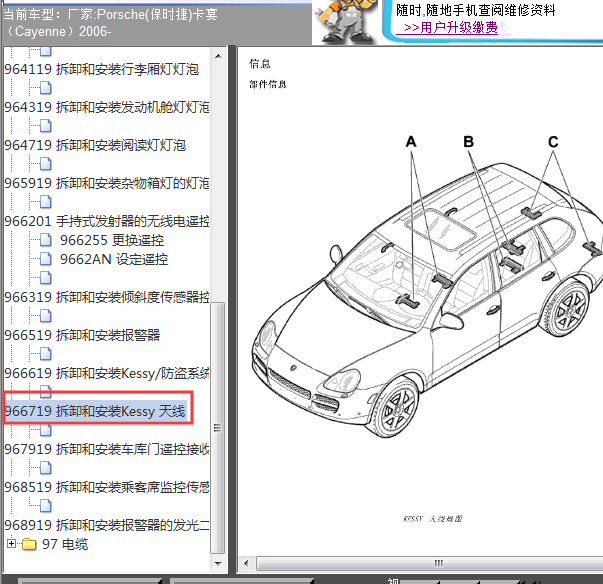This screenshot has height=584, width=603.
Task: Select 9662AN 设定遥控 entry
Action: tap(114, 259)
